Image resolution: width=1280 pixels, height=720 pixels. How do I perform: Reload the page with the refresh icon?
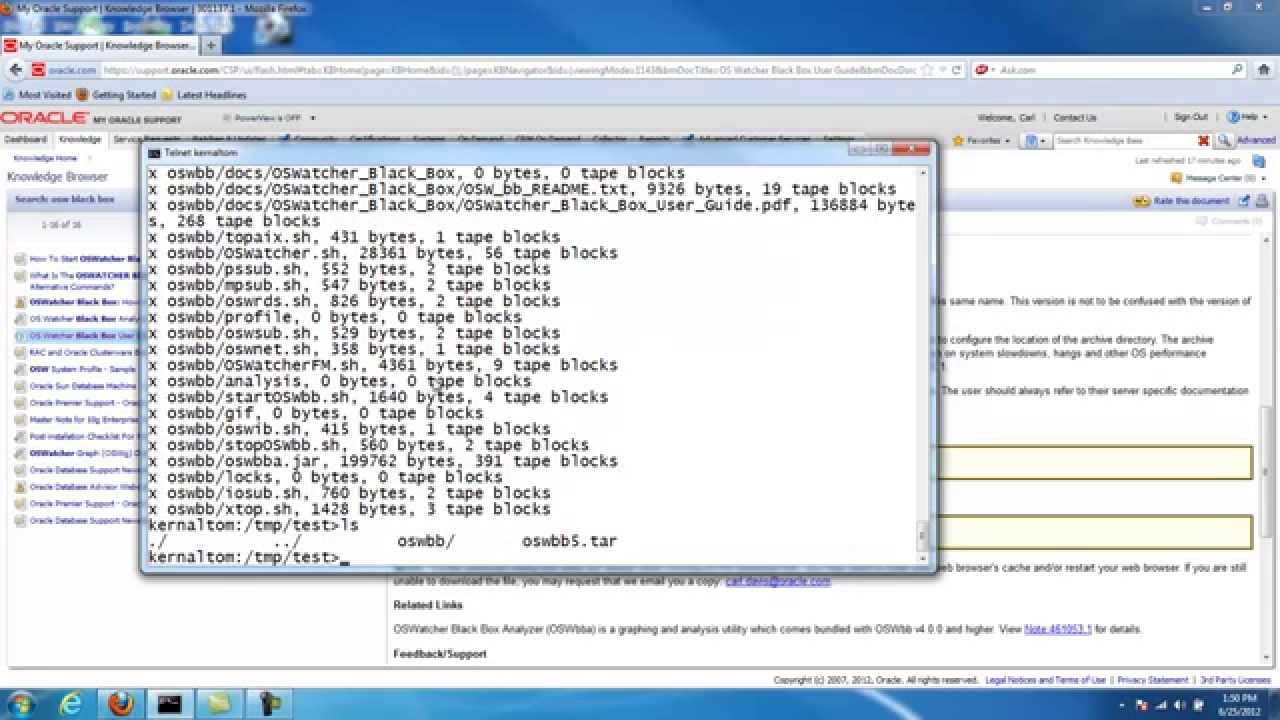point(957,70)
